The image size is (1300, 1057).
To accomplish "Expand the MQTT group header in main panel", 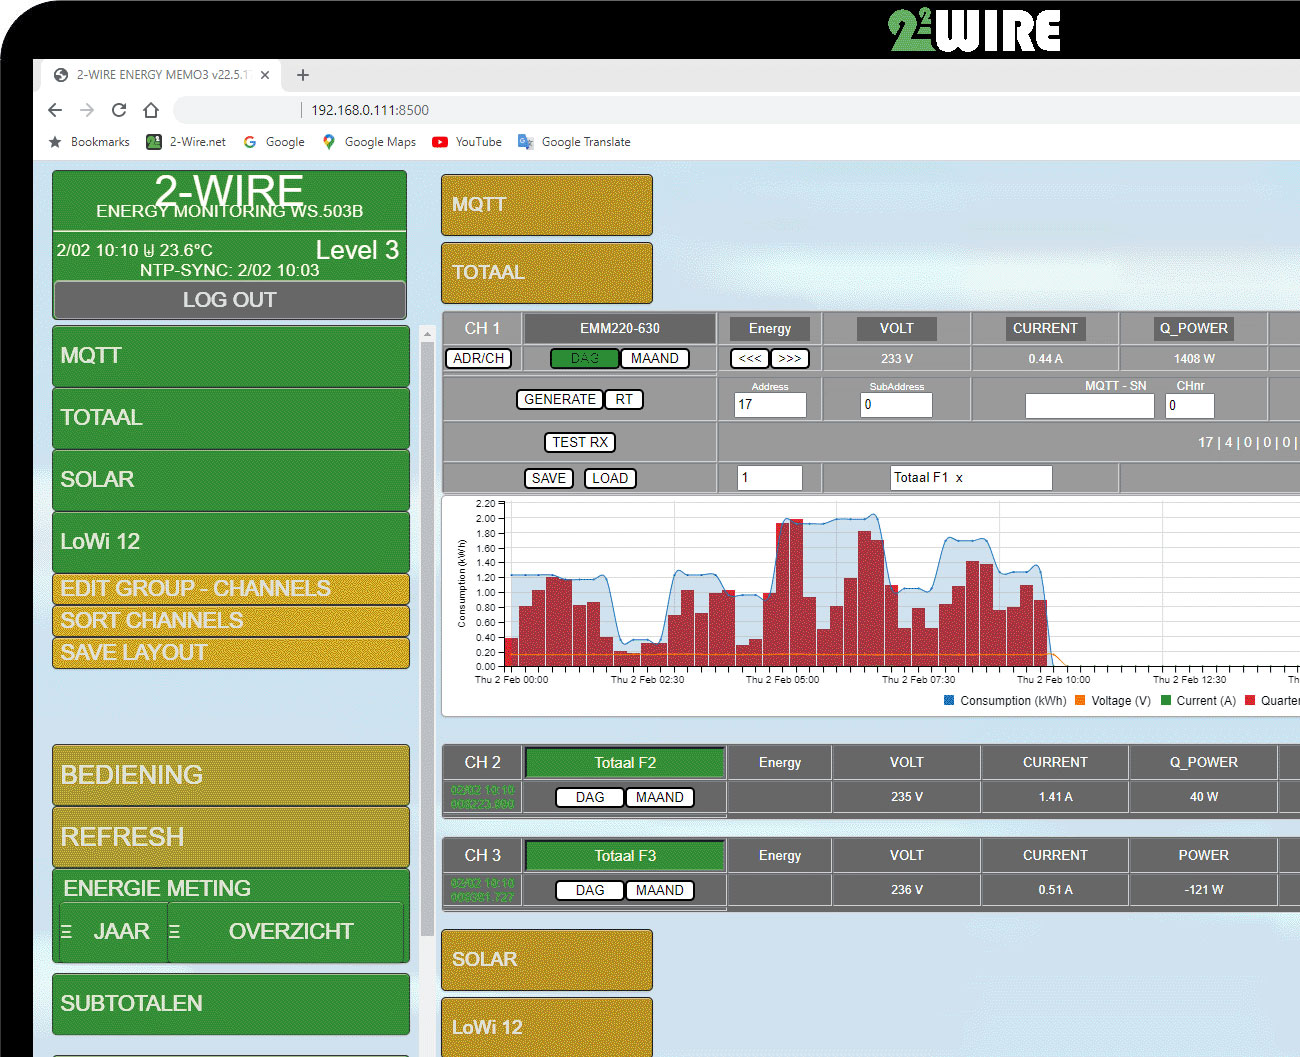I will pos(547,205).
